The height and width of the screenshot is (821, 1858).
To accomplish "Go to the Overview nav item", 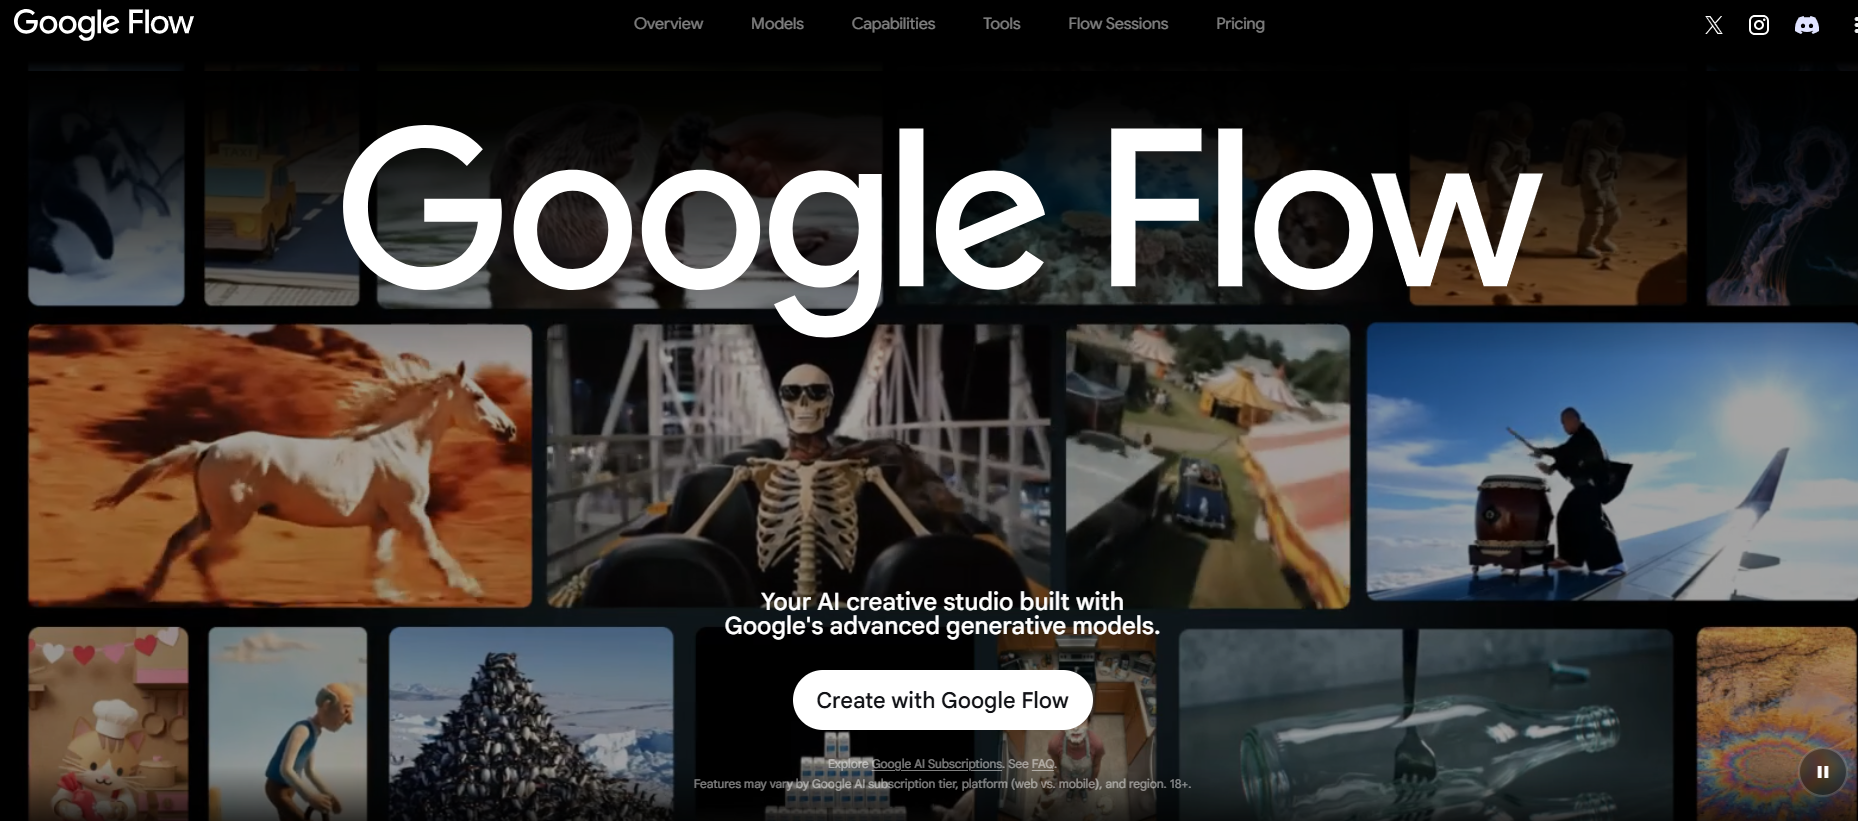I will click(668, 23).
